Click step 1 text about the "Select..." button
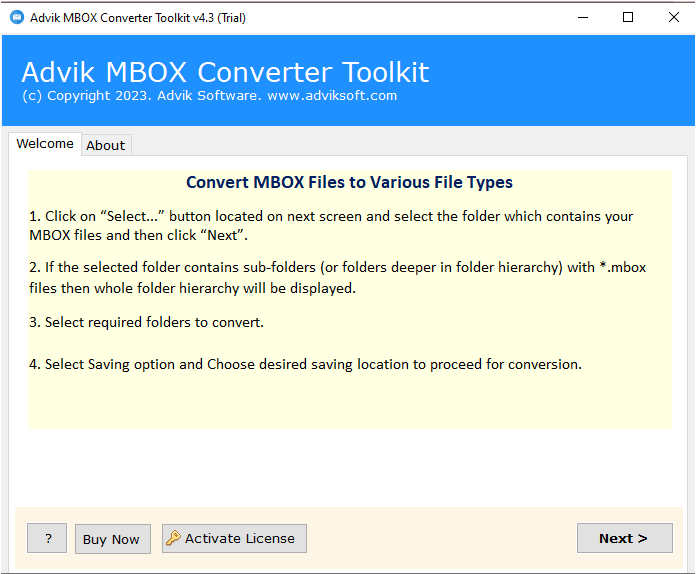This screenshot has width=698, height=574. click(331, 225)
